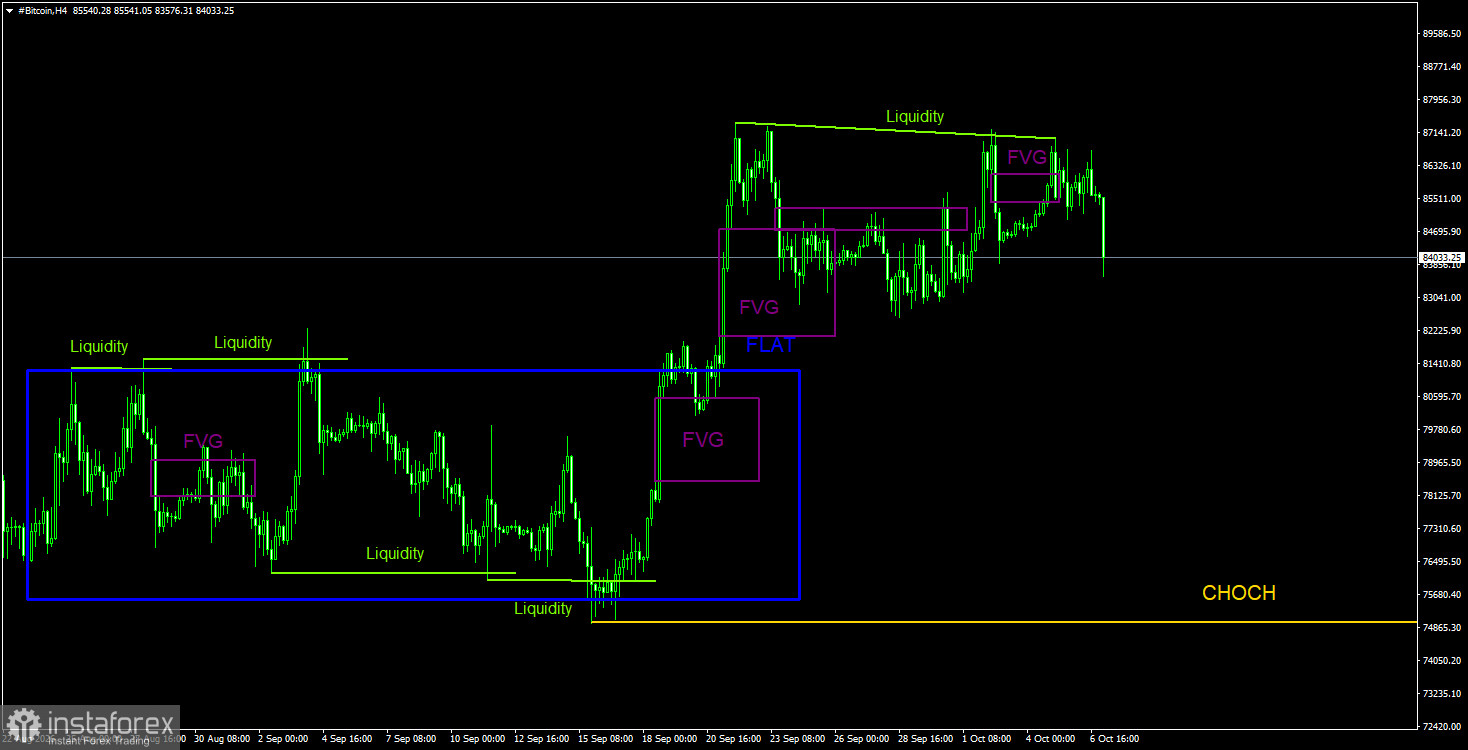Image resolution: width=1468 pixels, height=750 pixels.
Task: Click the 10 Sep 00:00 time axis label
Action: click(x=476, y=739)
